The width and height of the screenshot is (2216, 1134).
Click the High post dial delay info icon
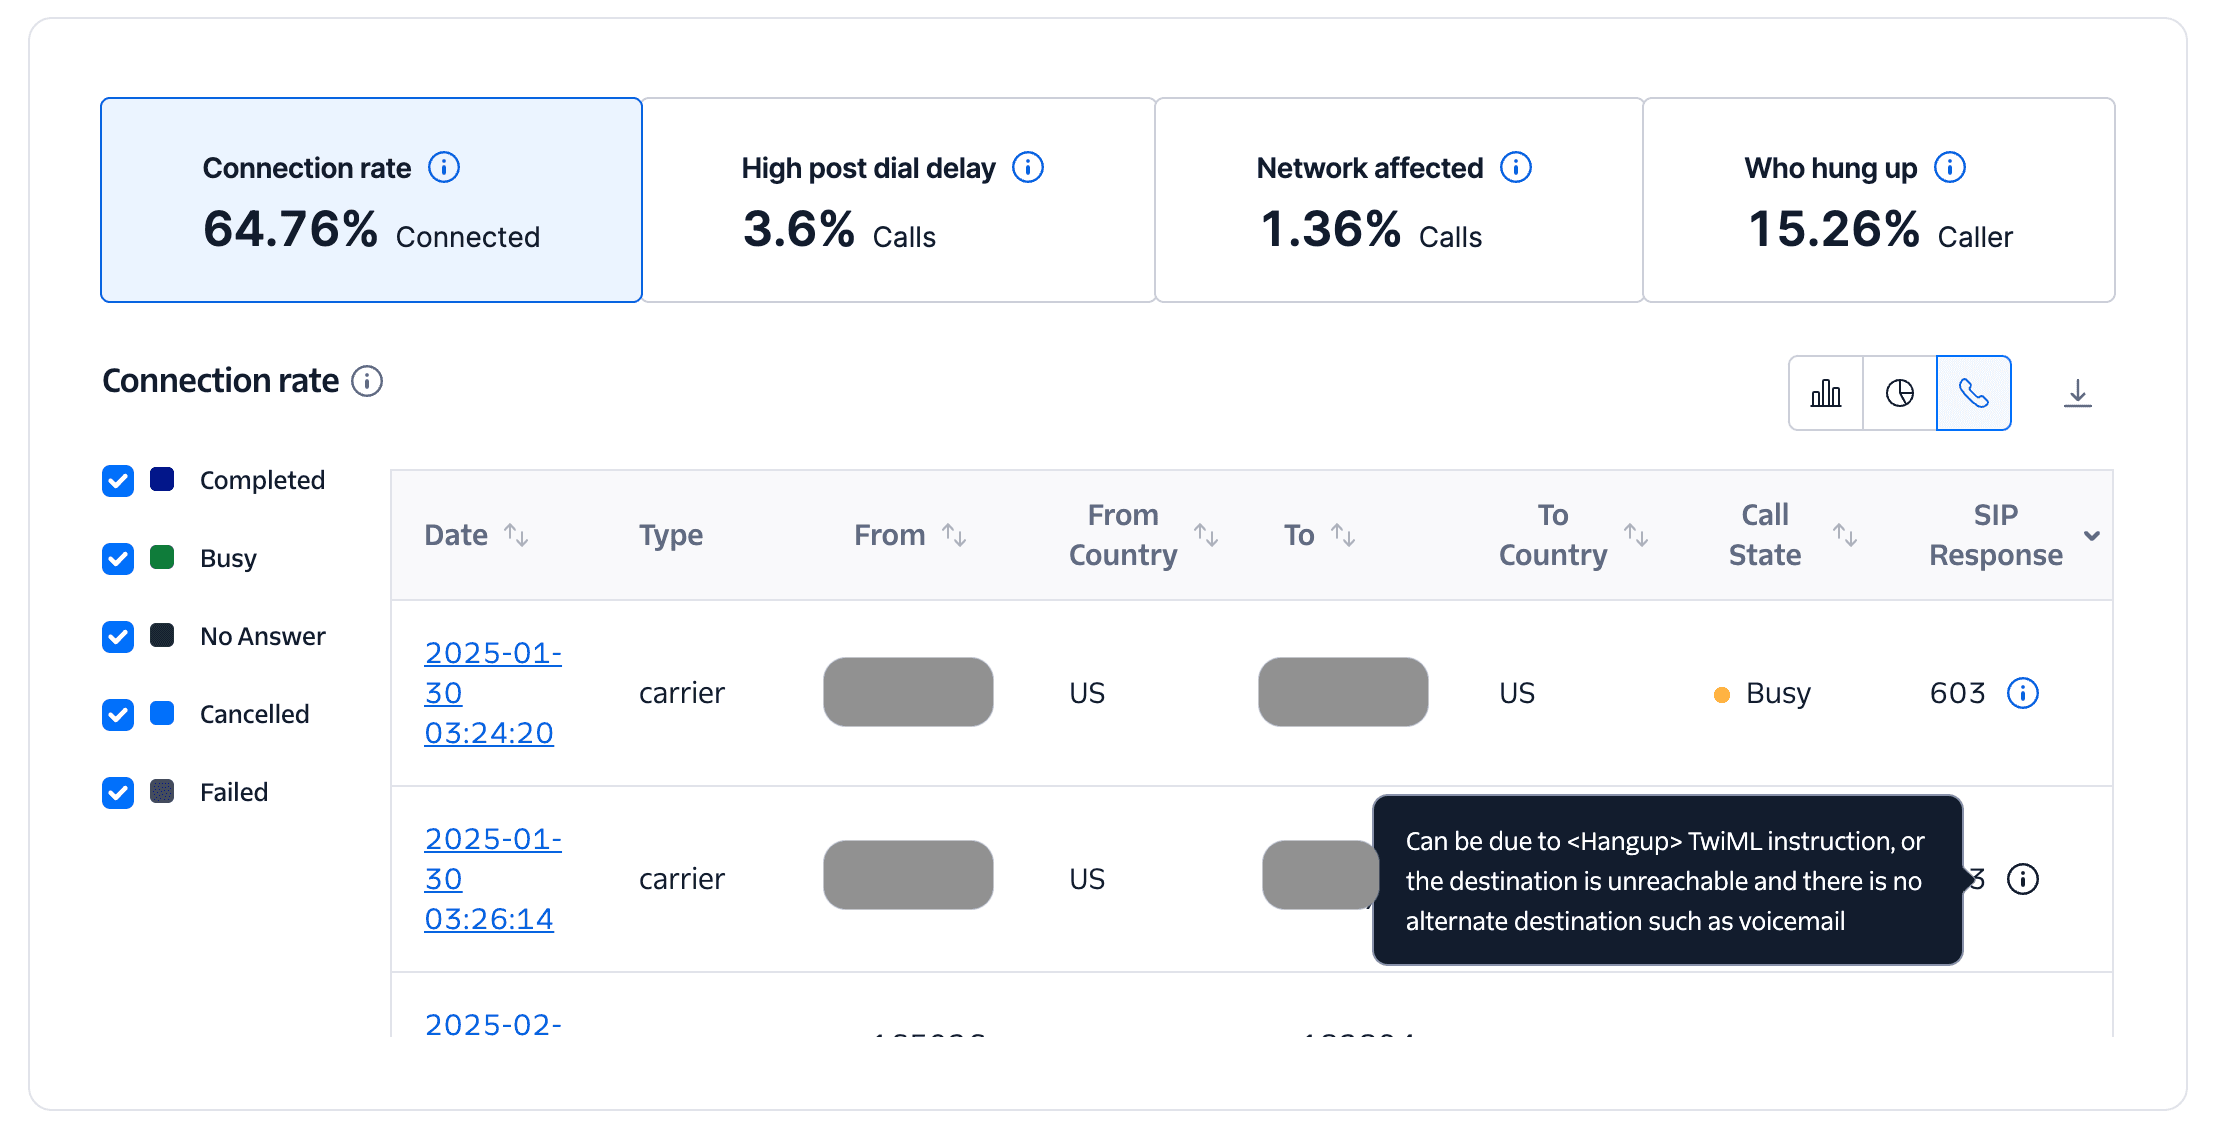point(1028,167)
